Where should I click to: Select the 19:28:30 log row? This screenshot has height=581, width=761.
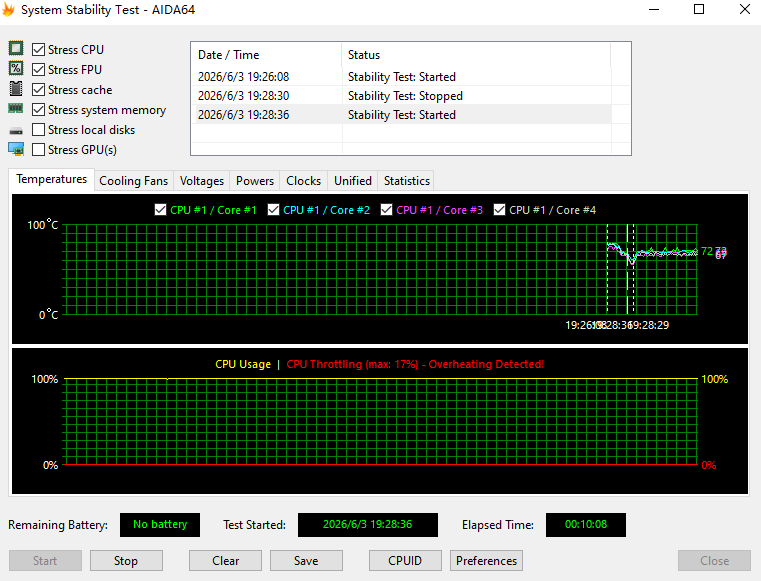click(401, 96)
